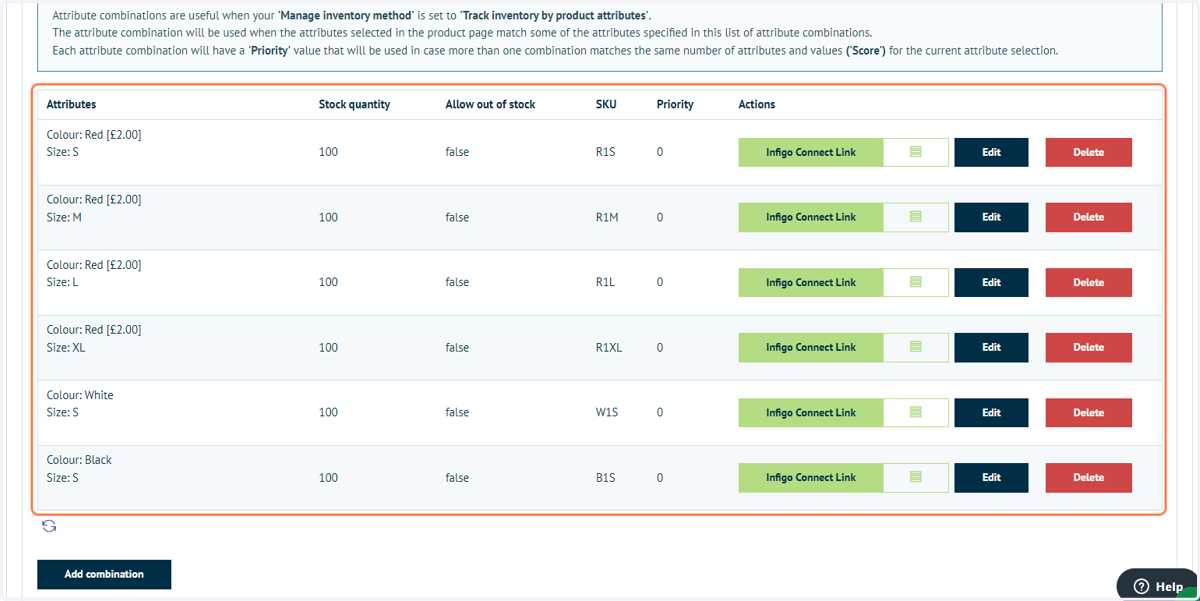
Task: Click the Colour: White attribute text
Action: (80, 395)
